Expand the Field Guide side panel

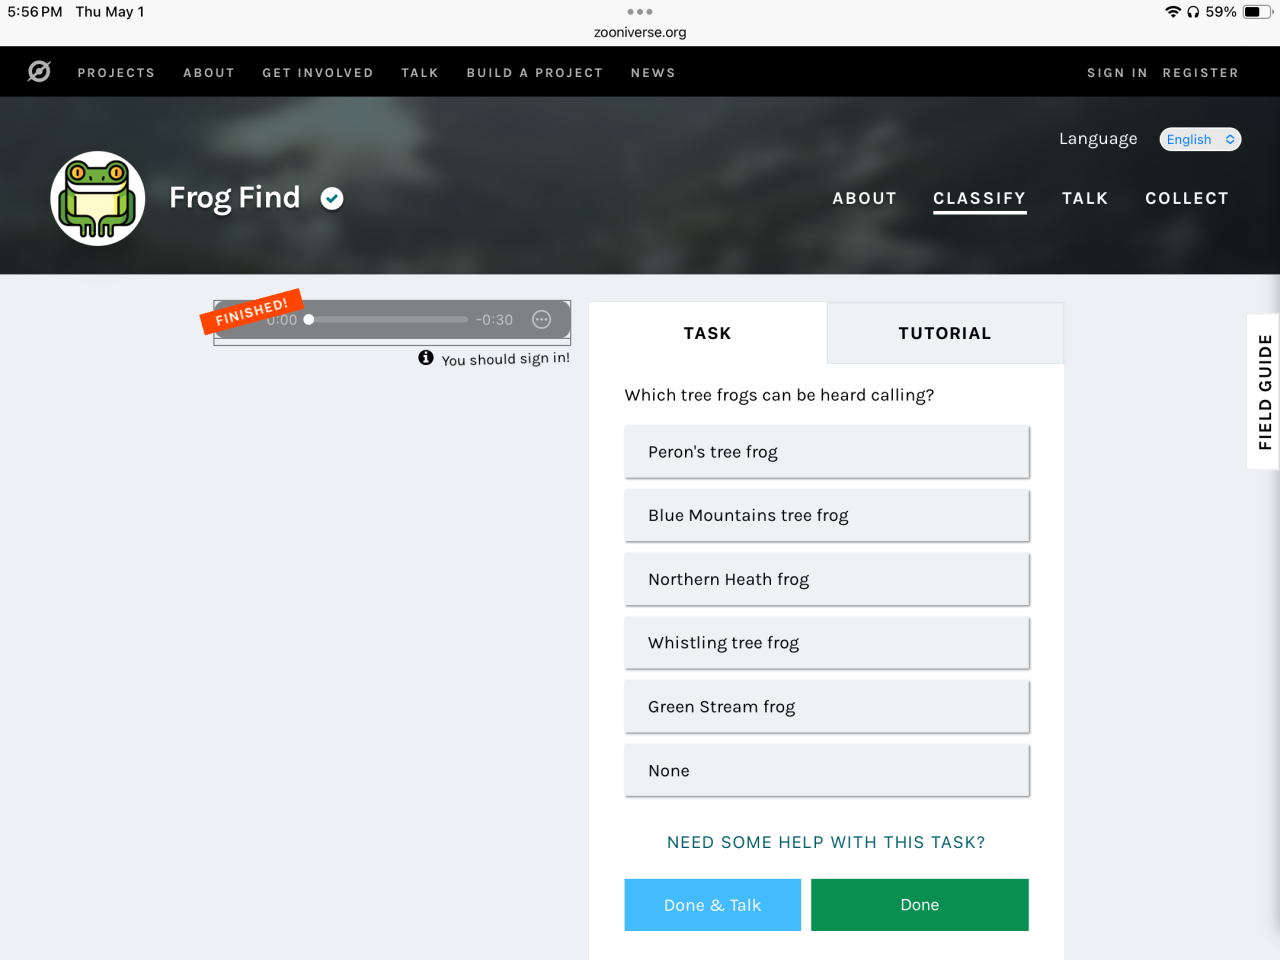coord(1264,392)
